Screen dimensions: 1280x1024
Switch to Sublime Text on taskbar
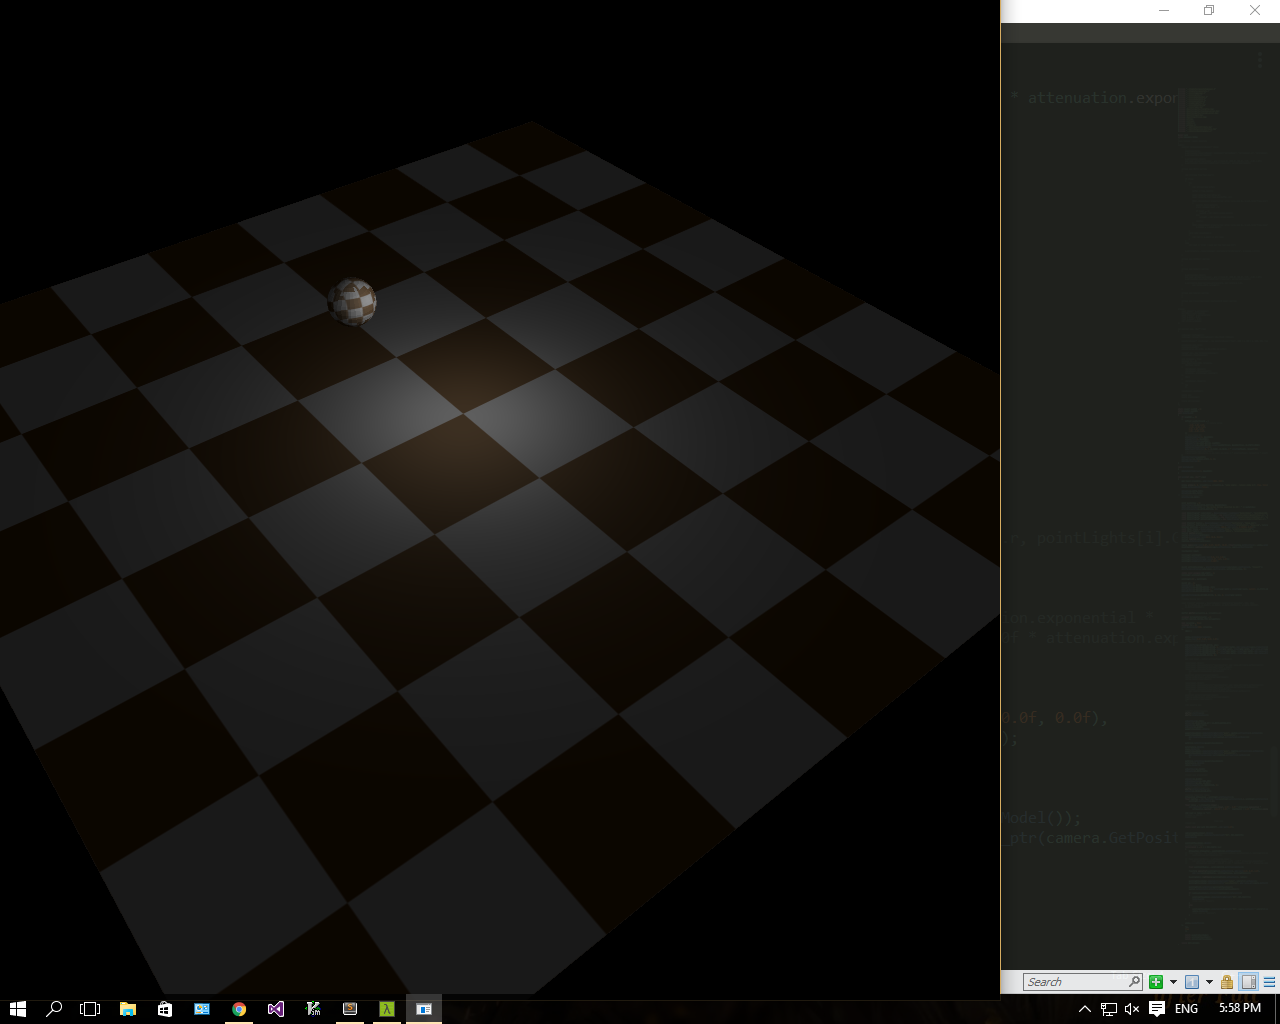(350, 1009)
